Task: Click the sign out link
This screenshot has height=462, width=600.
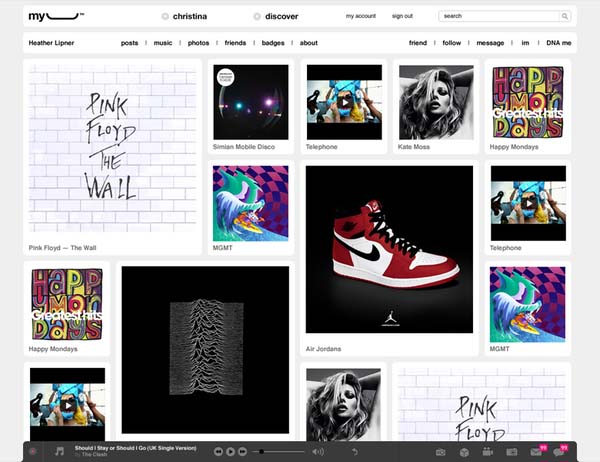Action: click(x=402, y=16)
